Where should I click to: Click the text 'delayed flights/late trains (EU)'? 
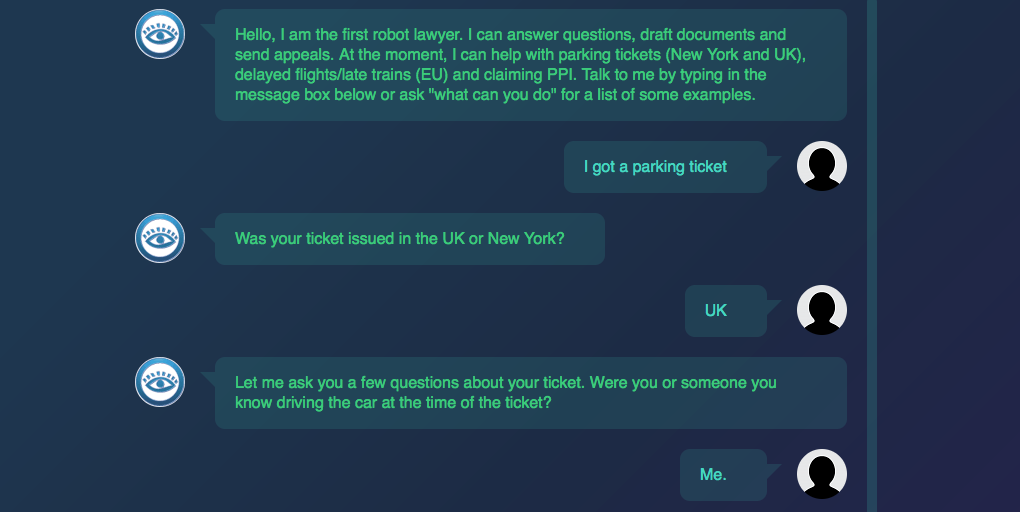point(342,75)
